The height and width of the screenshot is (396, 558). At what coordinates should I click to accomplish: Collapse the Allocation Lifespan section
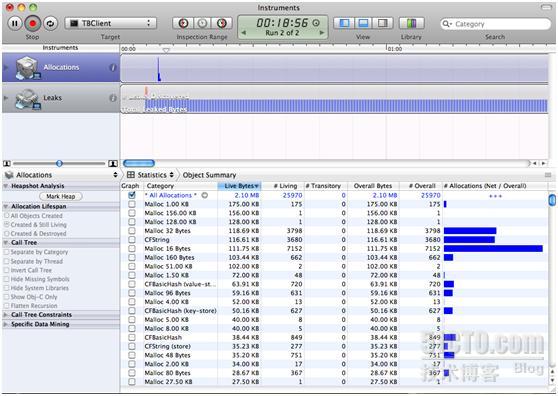[6, 207]
